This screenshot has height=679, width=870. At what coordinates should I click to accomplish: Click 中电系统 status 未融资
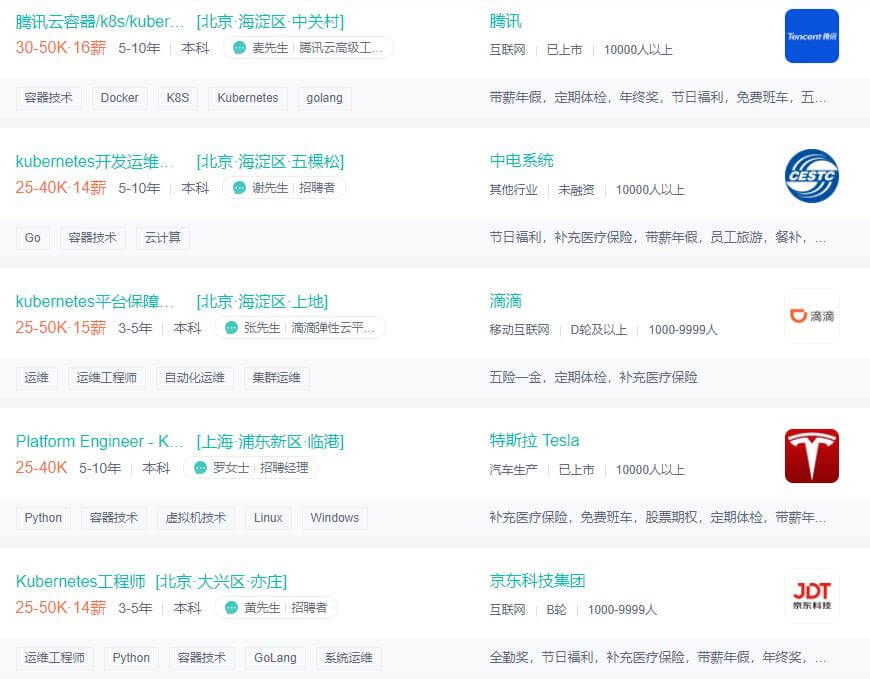click(x=576, y=190)
